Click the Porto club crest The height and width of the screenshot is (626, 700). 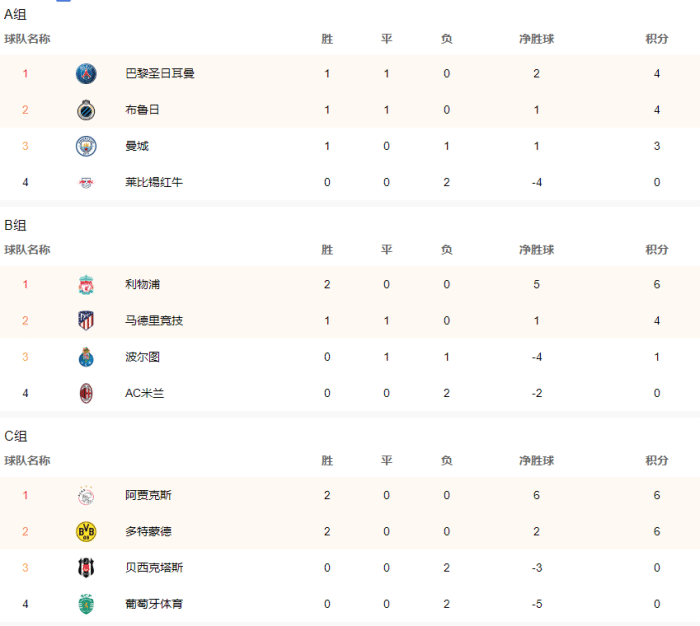point(86,357)
